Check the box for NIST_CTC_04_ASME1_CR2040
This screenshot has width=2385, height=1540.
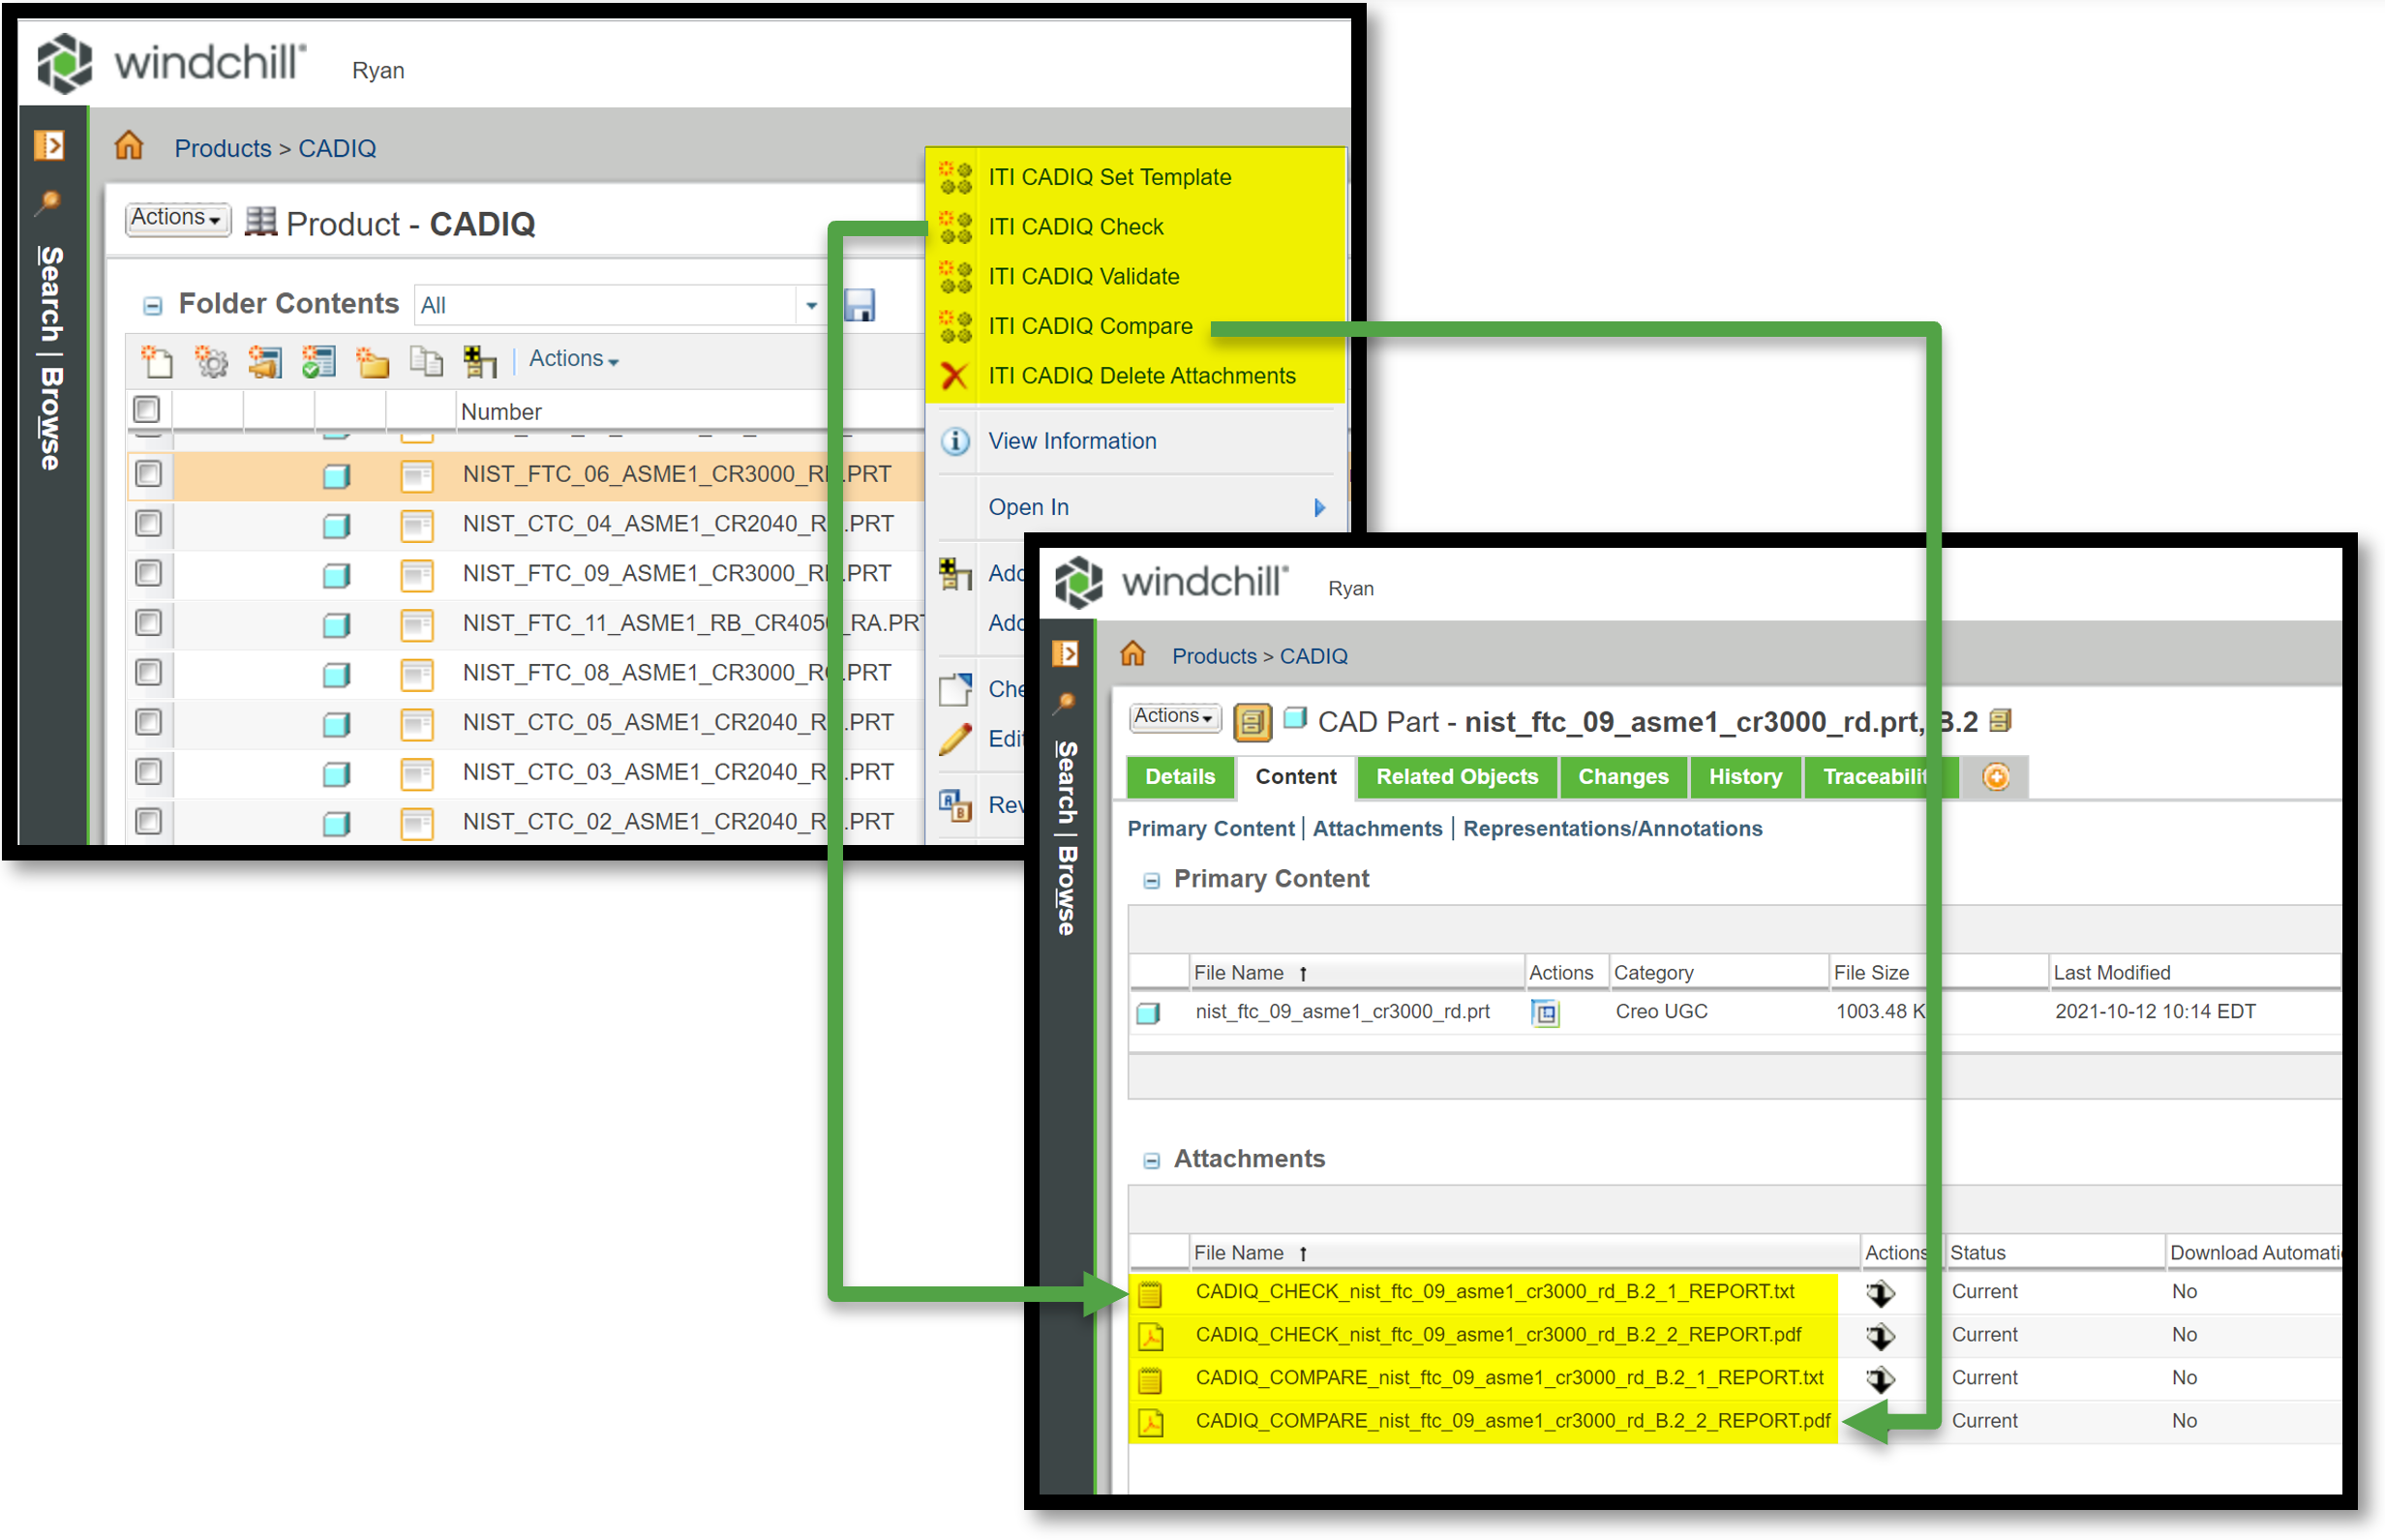coord(148,523)
